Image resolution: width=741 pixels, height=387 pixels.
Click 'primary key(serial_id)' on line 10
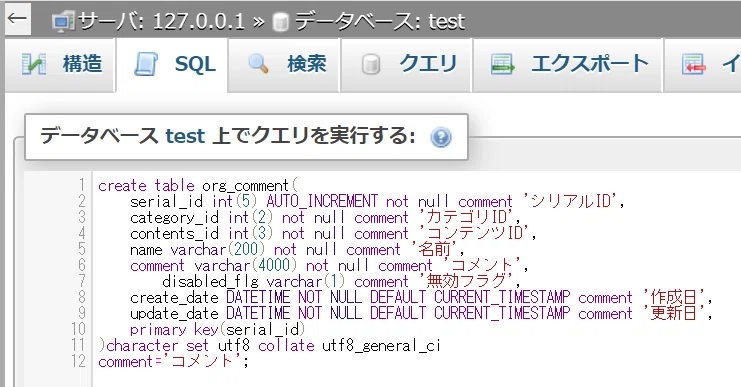point(217,329)
